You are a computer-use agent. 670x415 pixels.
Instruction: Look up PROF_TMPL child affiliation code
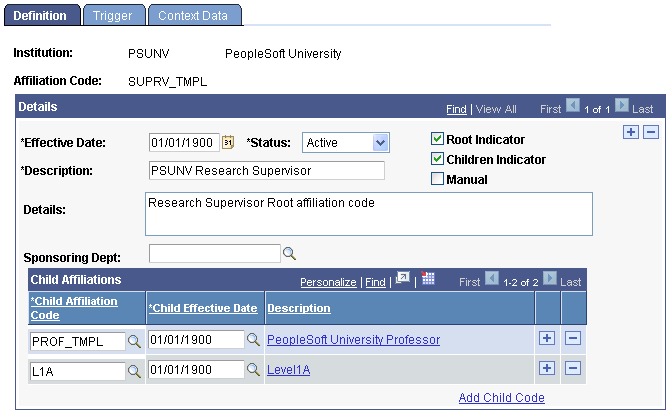tap(134, 341)
